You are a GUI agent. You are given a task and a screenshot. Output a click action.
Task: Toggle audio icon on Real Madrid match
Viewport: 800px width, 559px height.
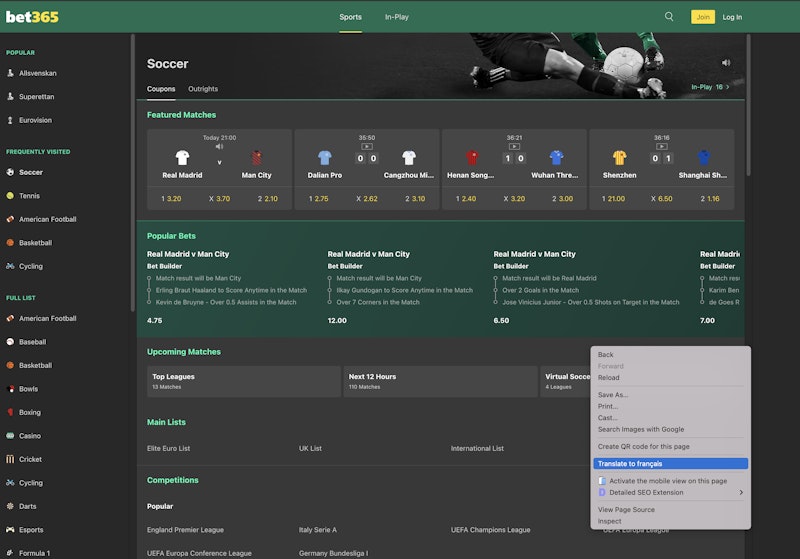pyautogui.click(x=220, y=146)
